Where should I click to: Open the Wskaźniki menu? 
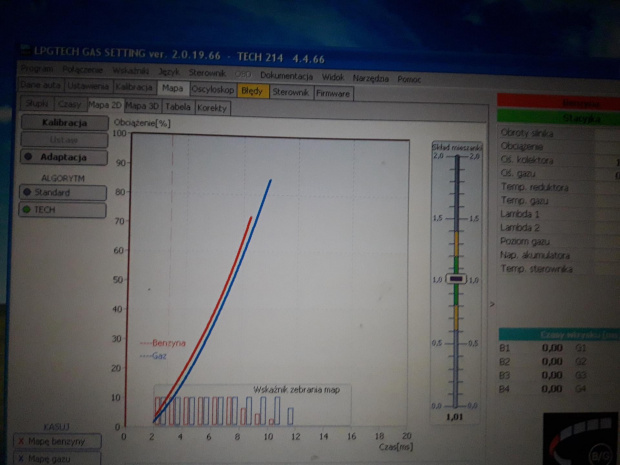pos(130,71)
